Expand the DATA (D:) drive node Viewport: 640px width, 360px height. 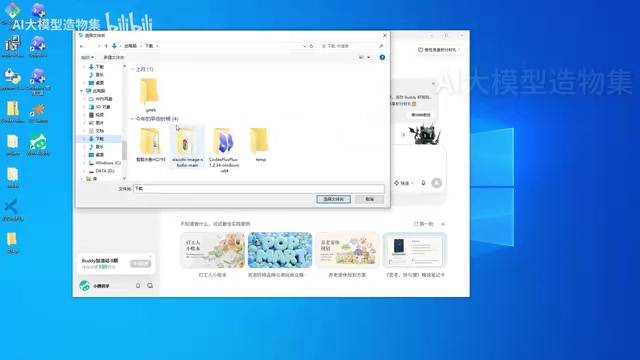[84, 171]
